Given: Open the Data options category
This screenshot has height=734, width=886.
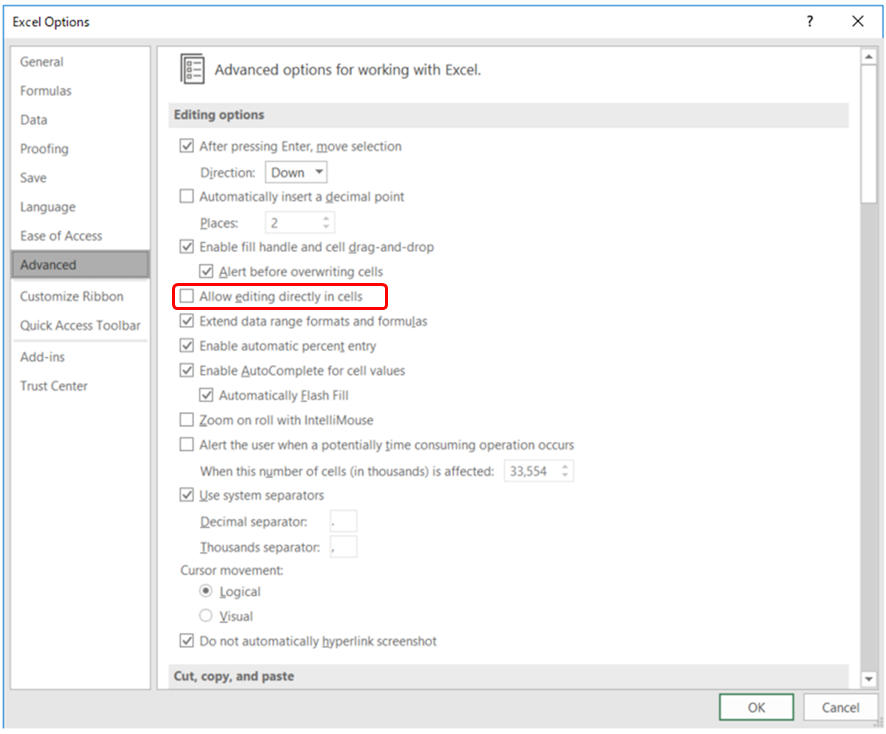Looking at the screenshot, I should point(33,120).
